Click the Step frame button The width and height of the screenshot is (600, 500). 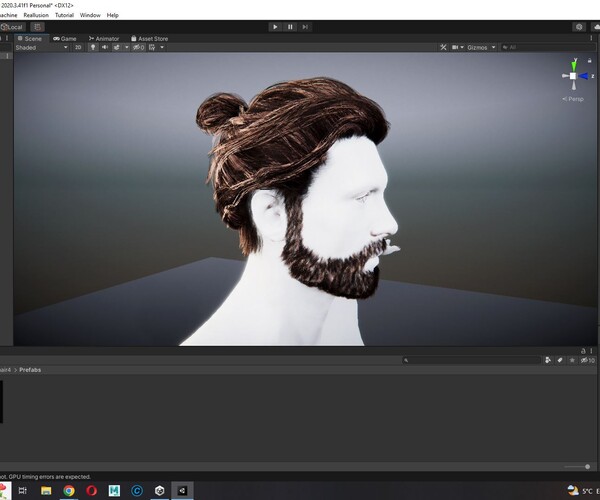pos(305,27)
